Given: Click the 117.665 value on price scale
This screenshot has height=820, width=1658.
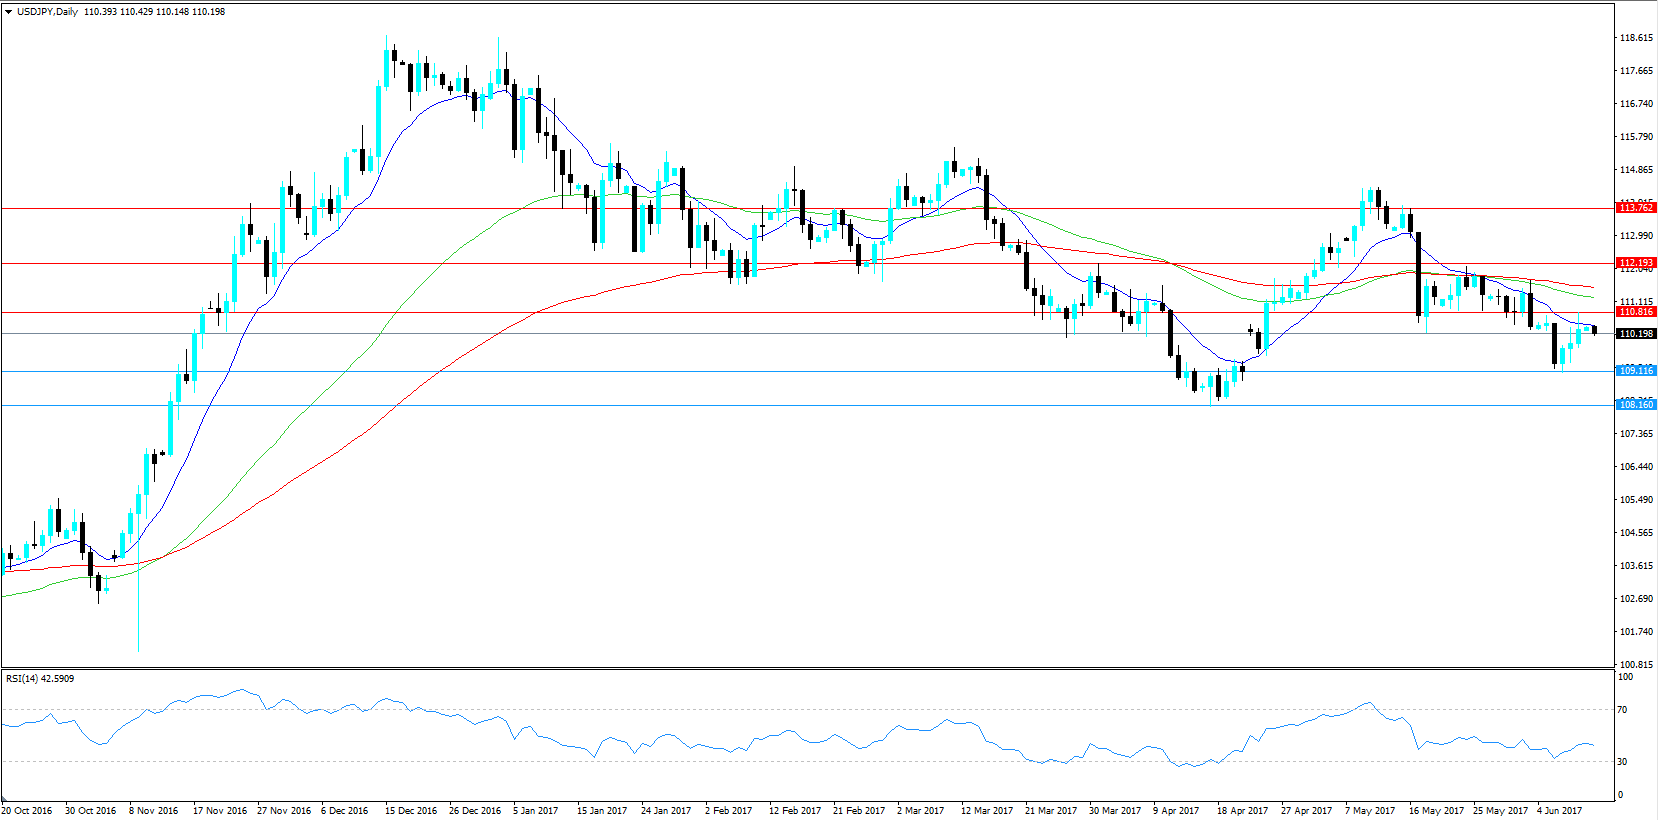Looking at the screenshot, I should coord(1636,71).
